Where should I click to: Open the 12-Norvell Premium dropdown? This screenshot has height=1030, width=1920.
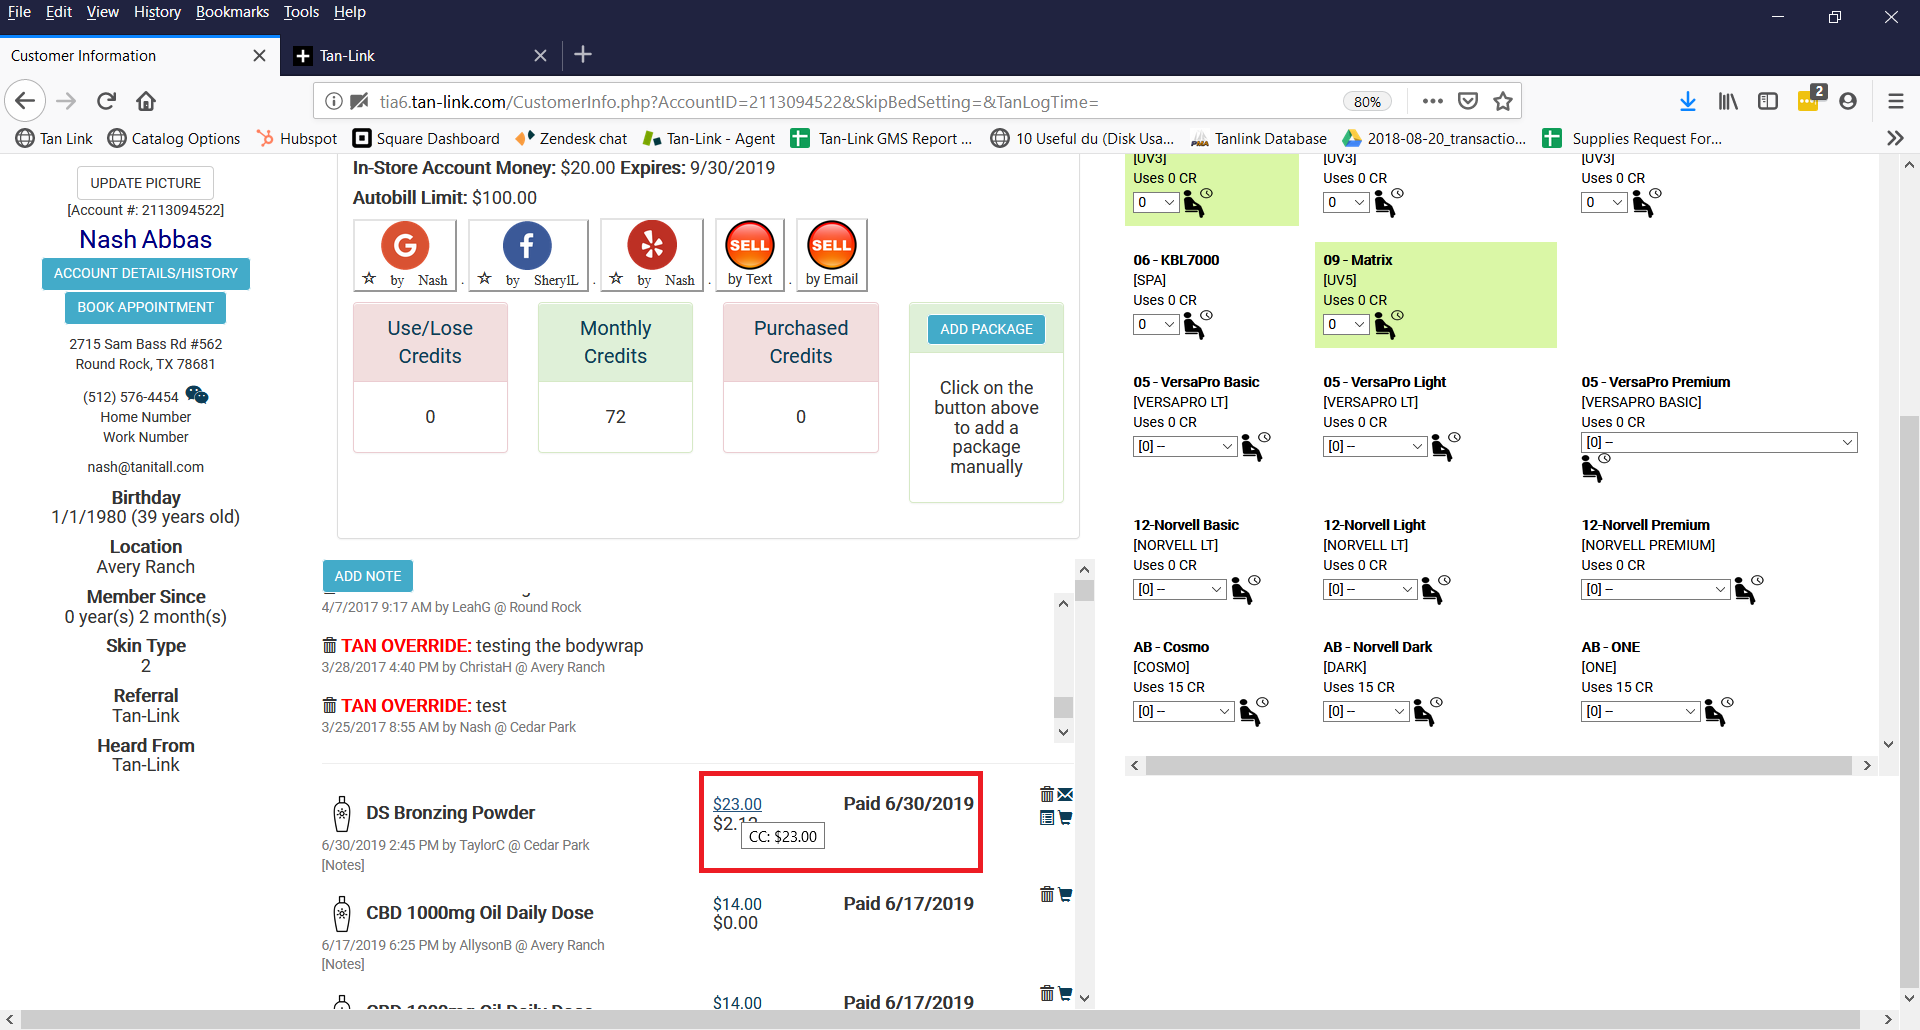pyautogui.click(x=1656, y=589)
